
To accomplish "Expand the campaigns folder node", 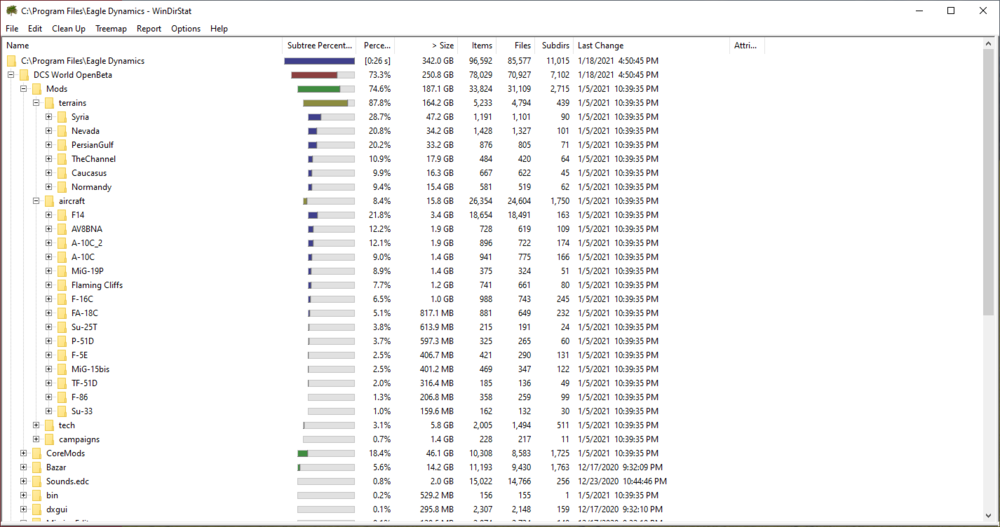I will click(36, 439).
